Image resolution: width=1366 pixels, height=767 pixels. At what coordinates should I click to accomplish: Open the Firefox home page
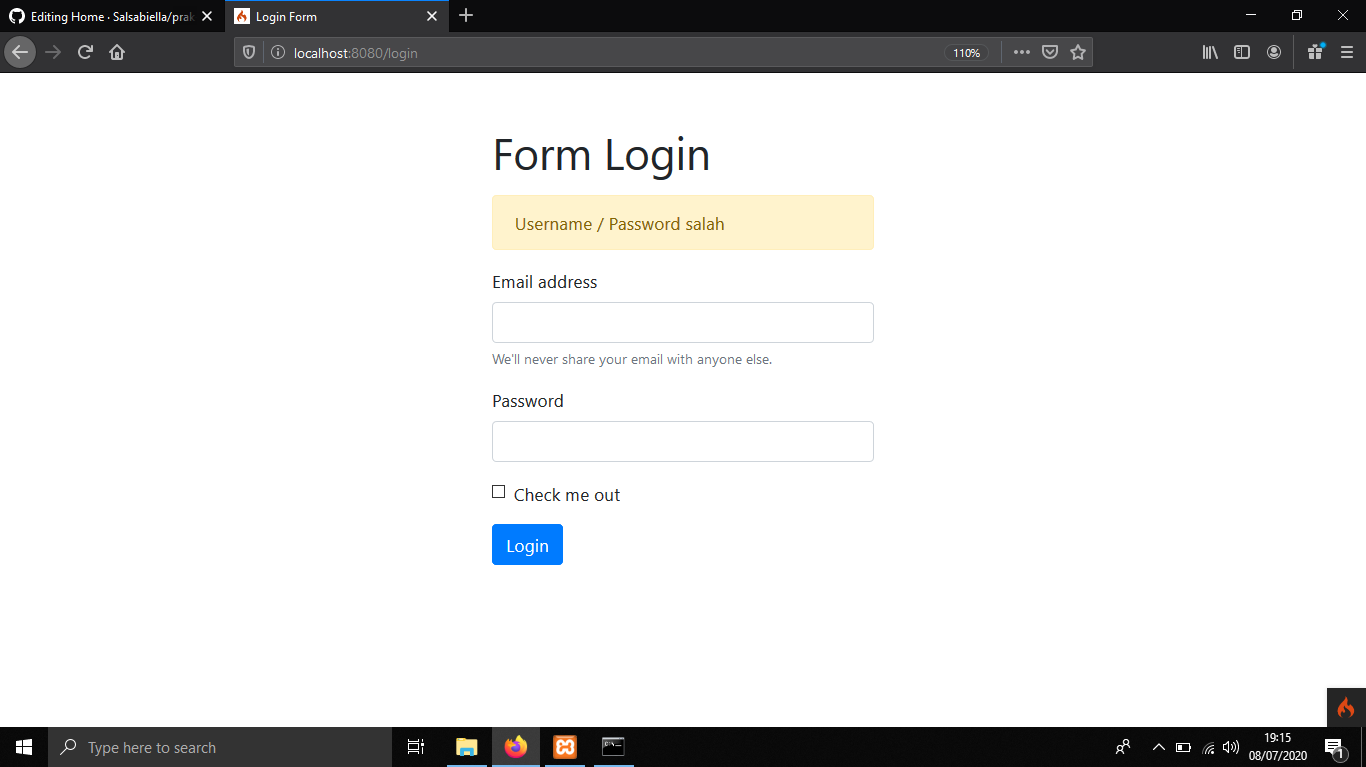[x=117, y=52]
